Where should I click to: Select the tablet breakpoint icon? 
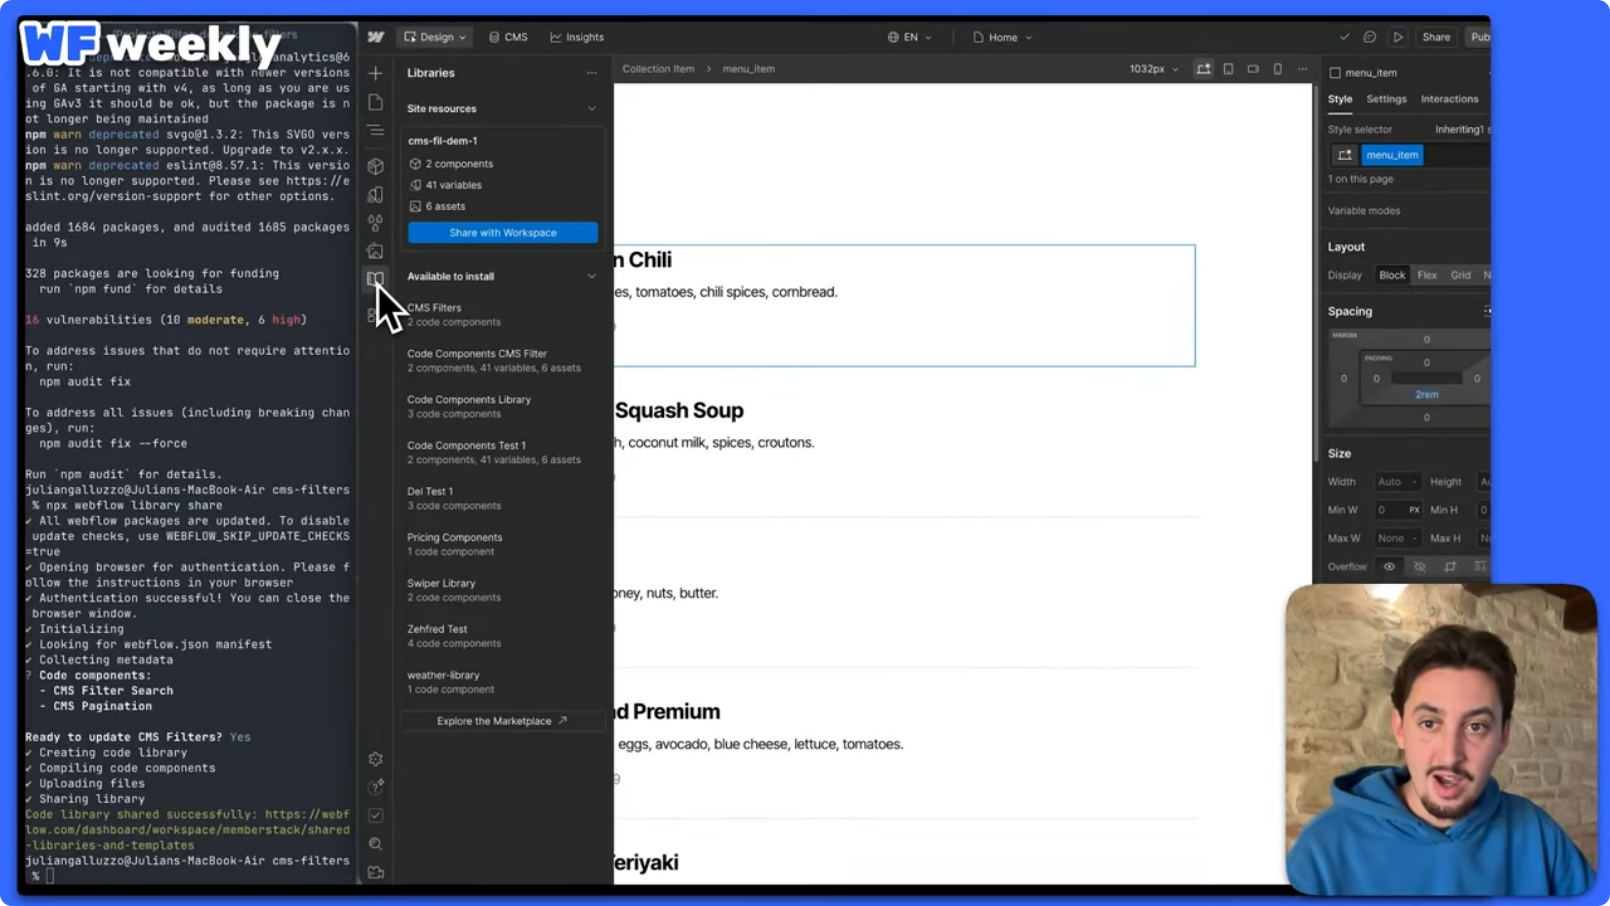1228,69
